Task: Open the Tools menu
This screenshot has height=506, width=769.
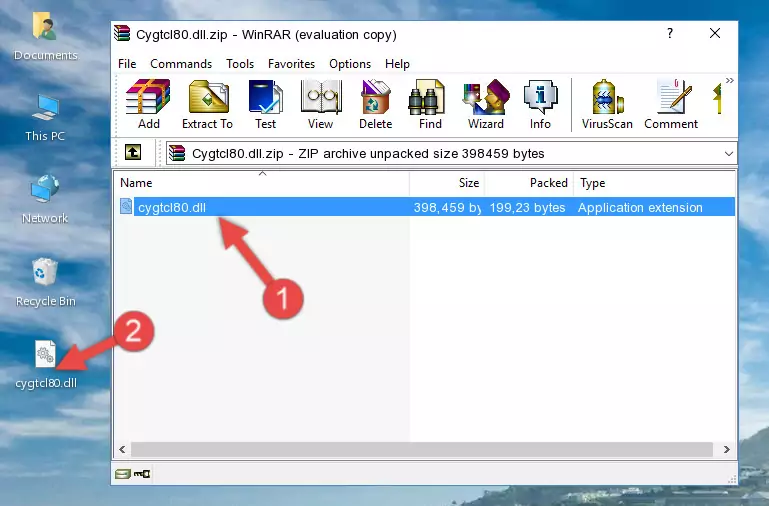Action: pyautogui.click(x=240, y=64)
